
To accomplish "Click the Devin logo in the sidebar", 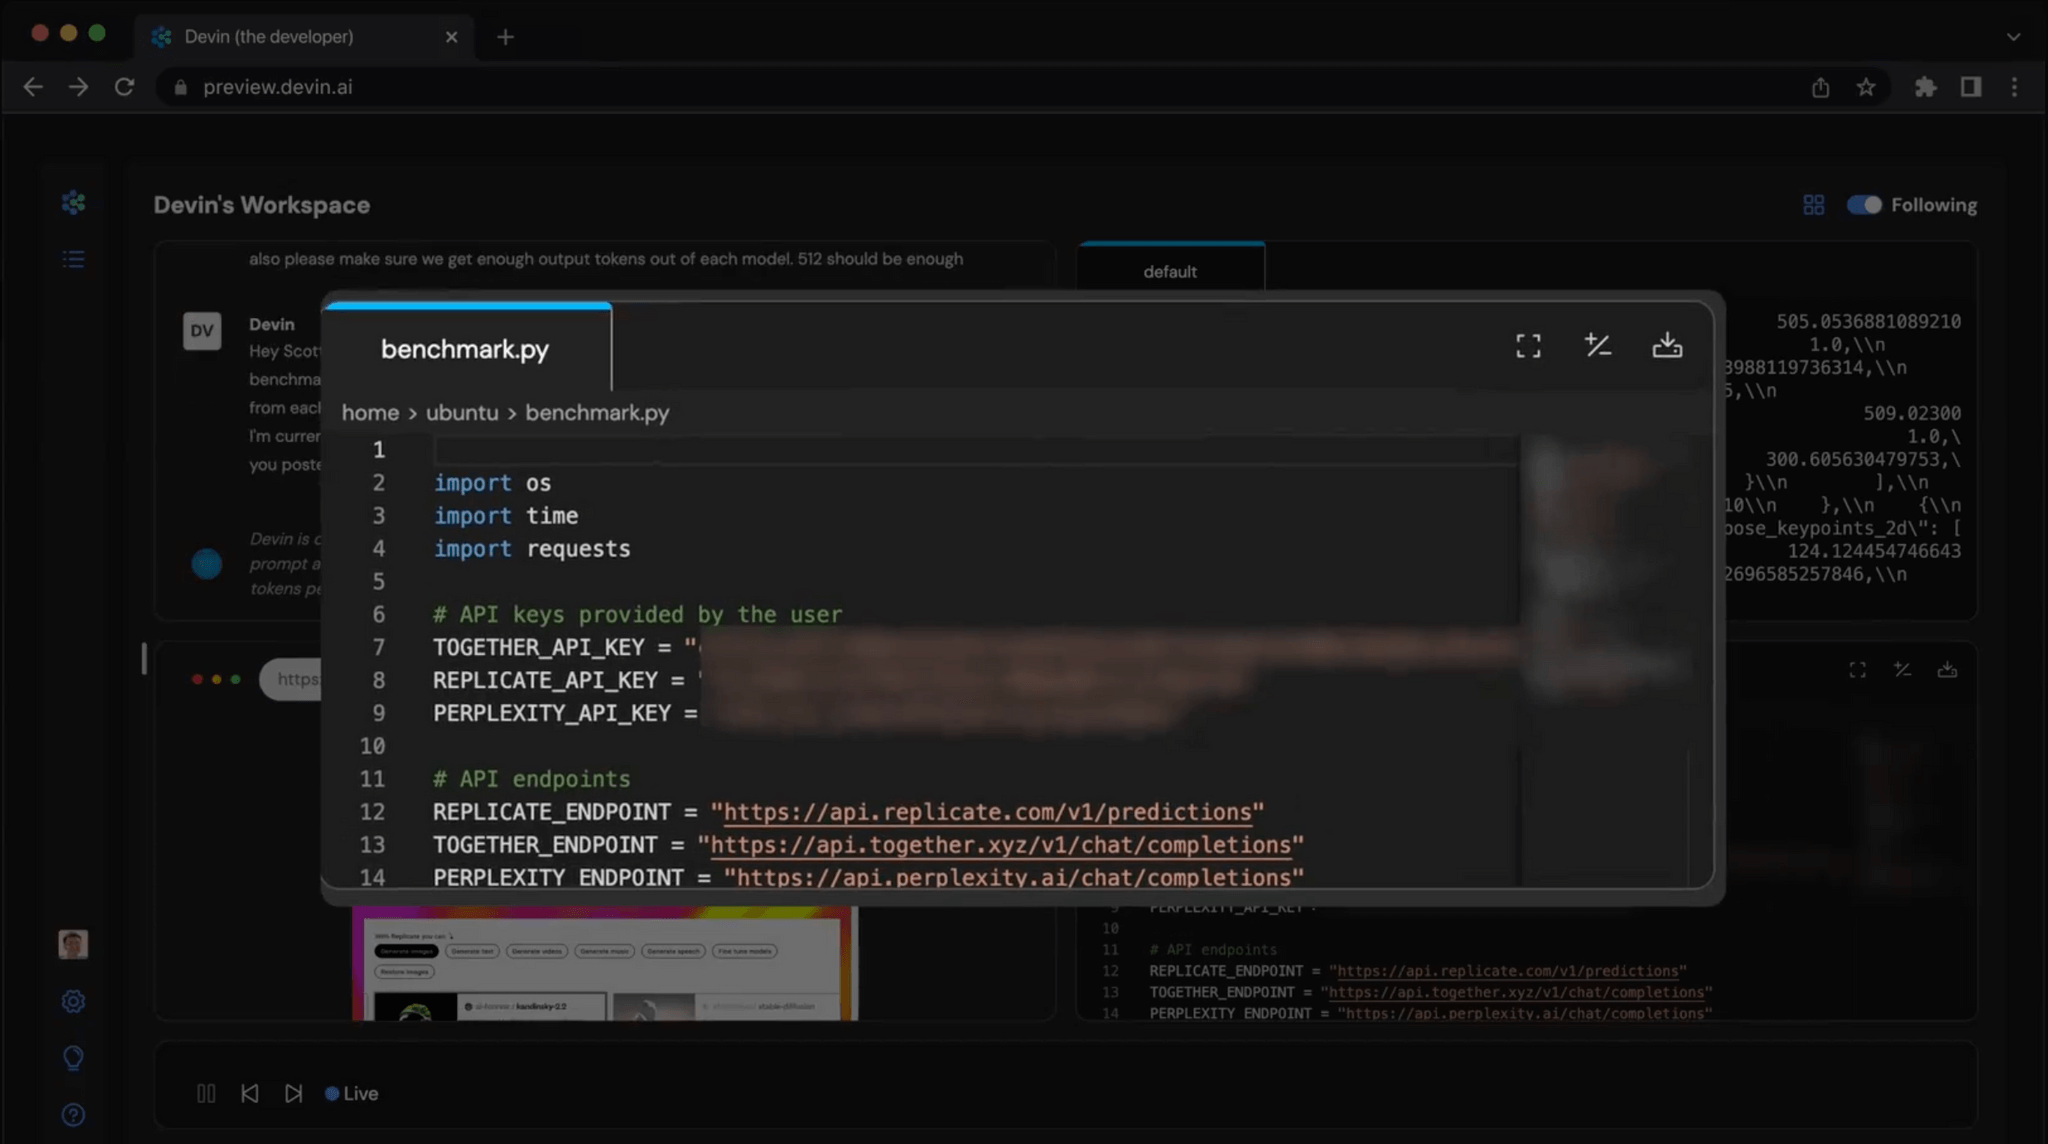I will pyautogui.click(x=73, y=203).
